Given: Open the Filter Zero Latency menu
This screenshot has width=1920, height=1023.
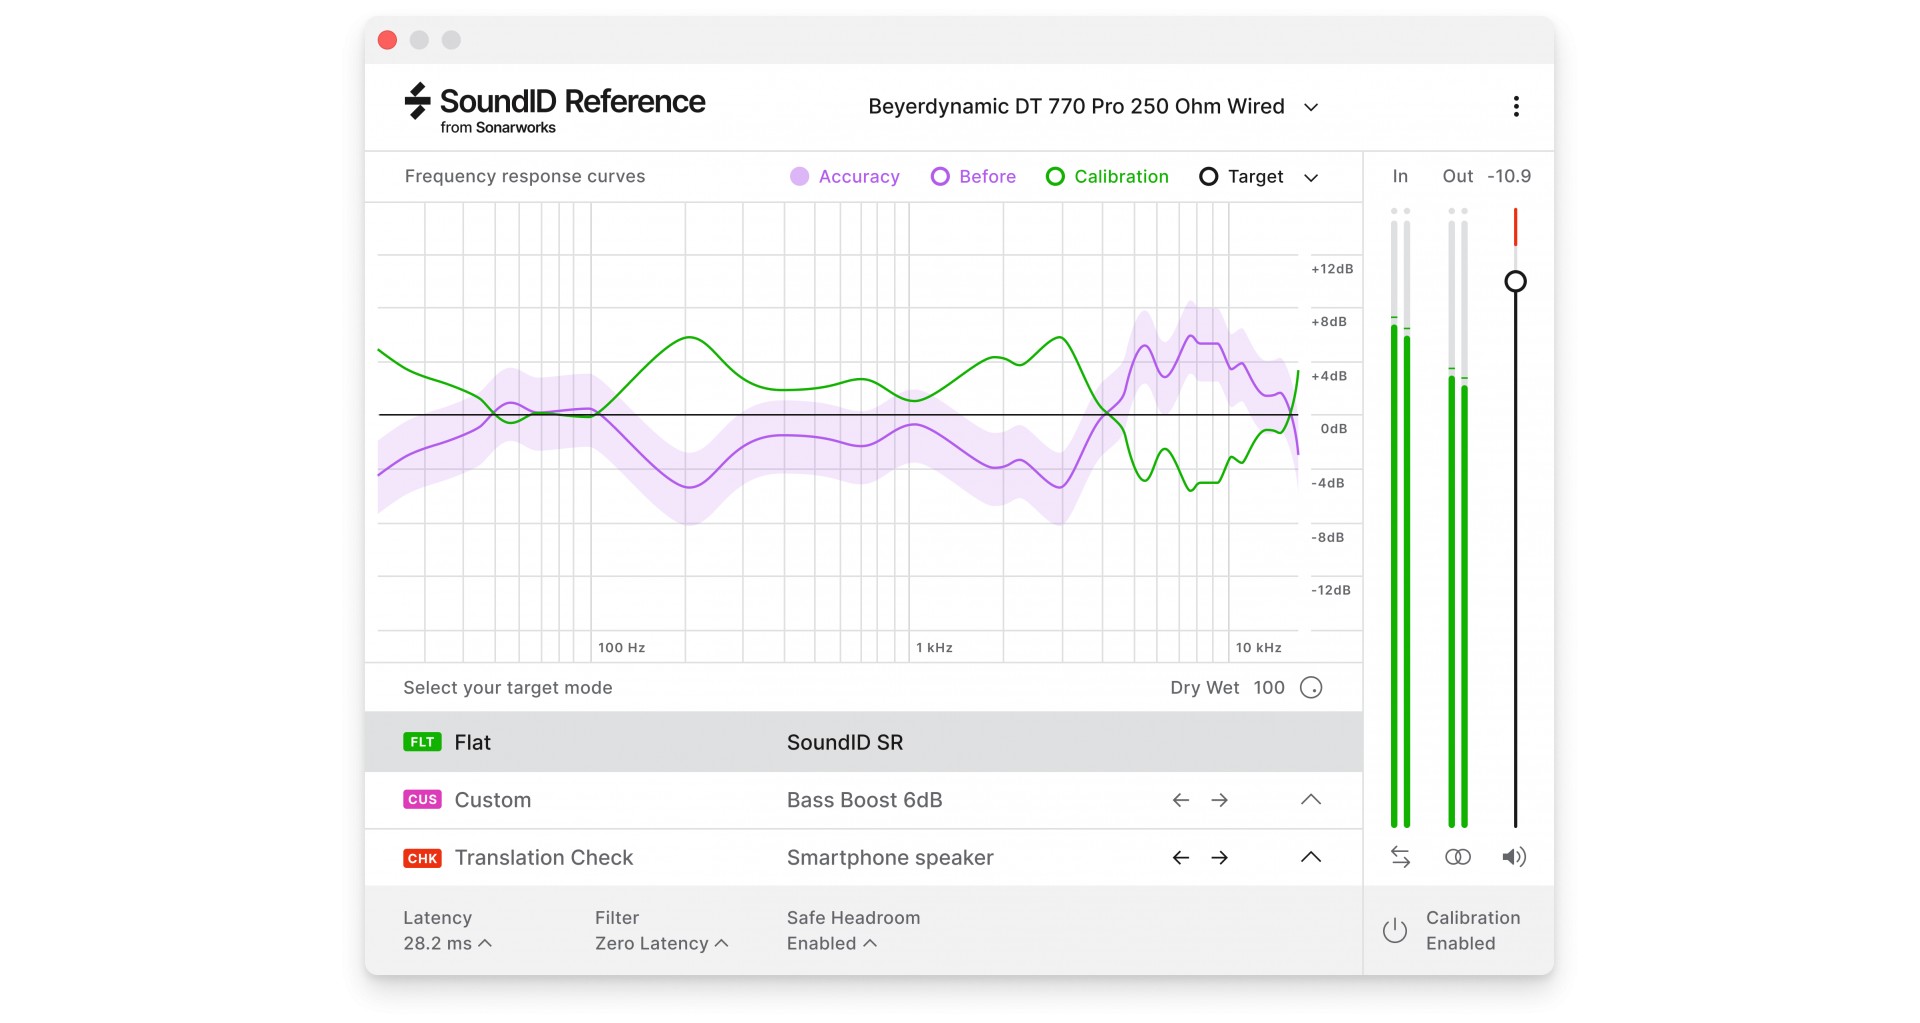Looking at the screenshot, I should [x=661, y=944].
